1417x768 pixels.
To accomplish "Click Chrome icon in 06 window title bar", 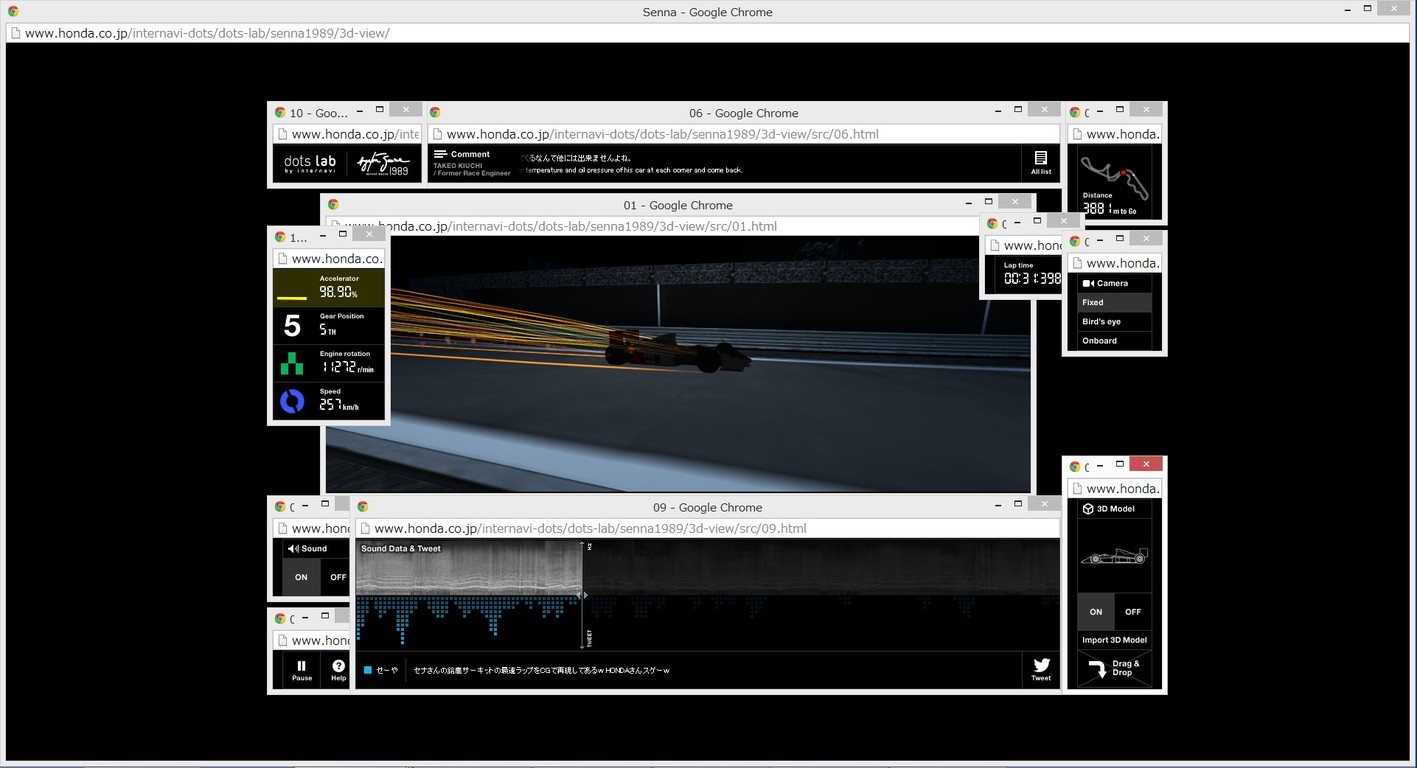I will pos(435,112).
